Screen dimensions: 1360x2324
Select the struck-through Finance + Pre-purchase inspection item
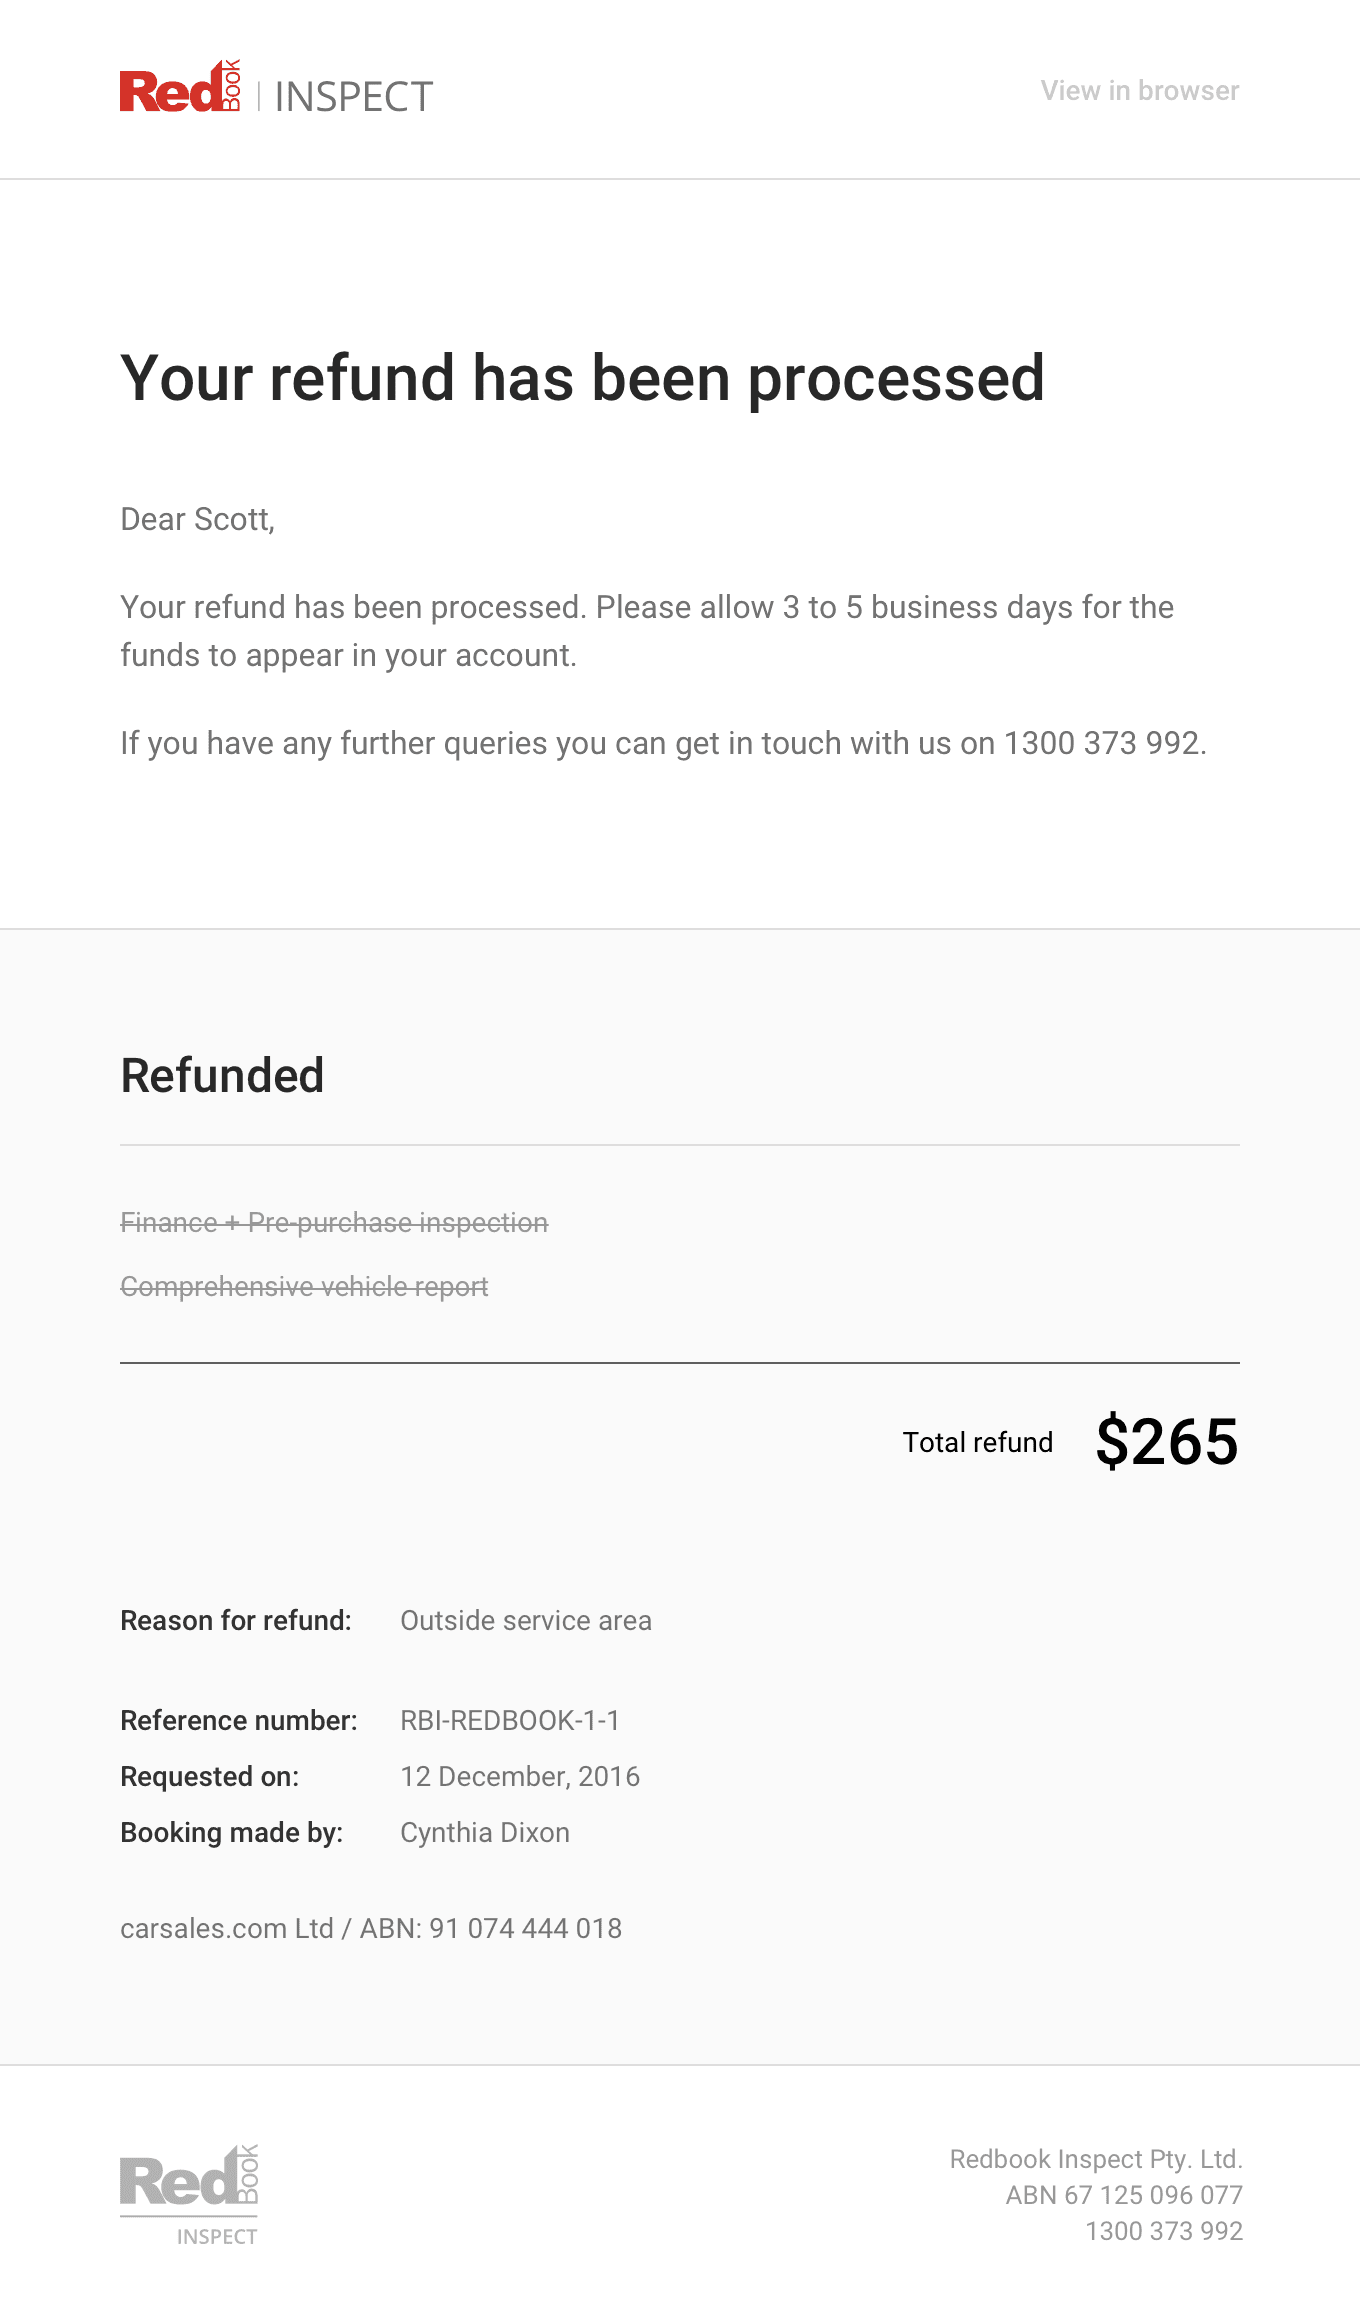[334, 1223]
